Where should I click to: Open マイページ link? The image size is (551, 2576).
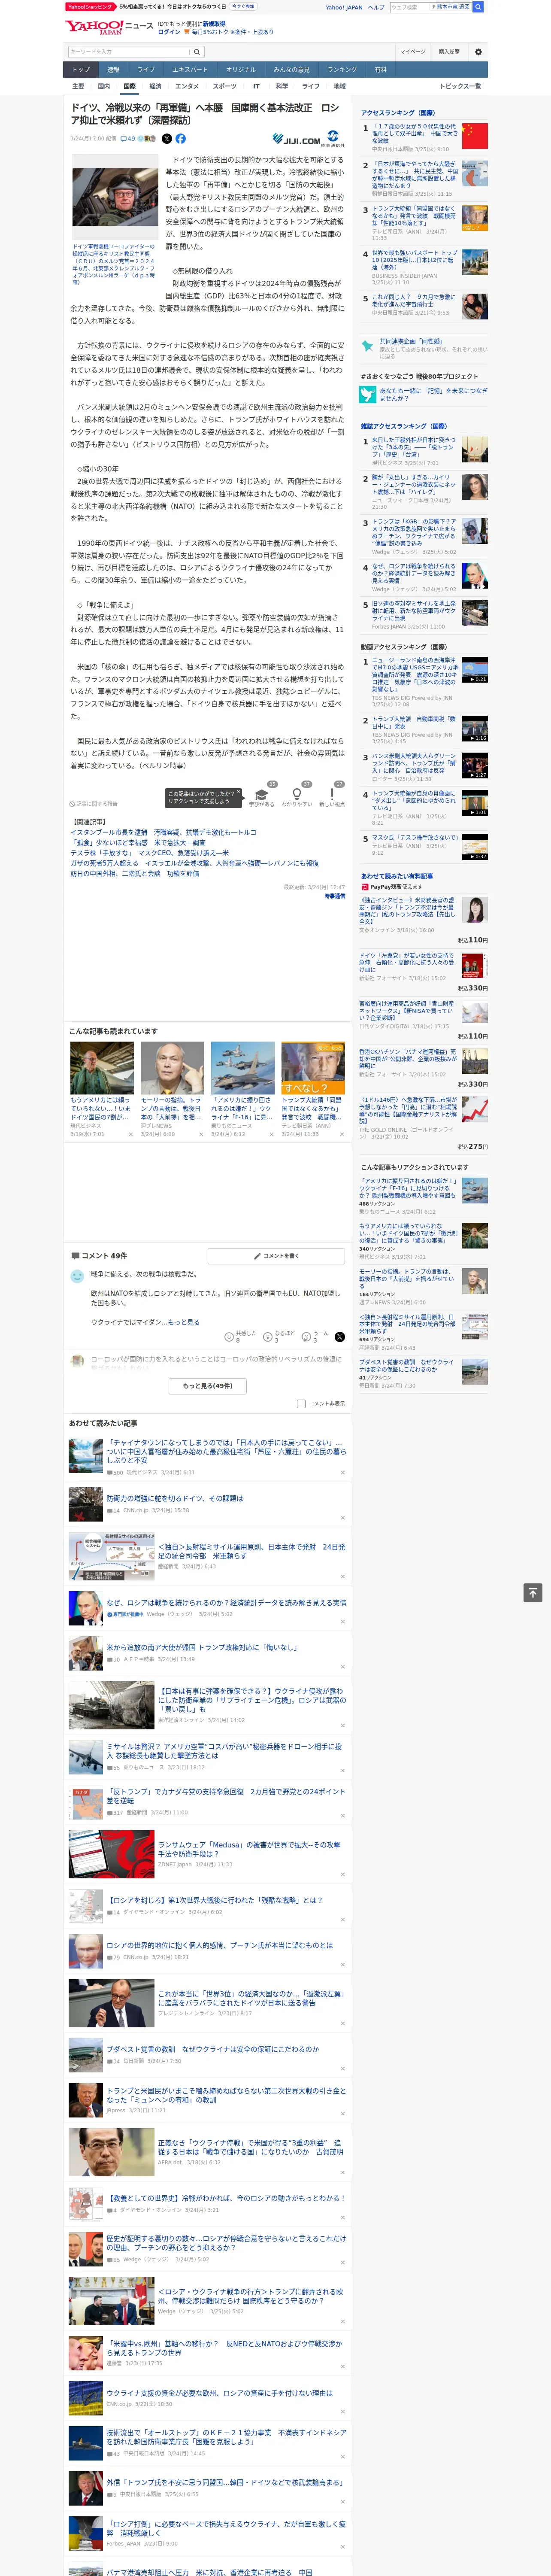click(413, 52)
